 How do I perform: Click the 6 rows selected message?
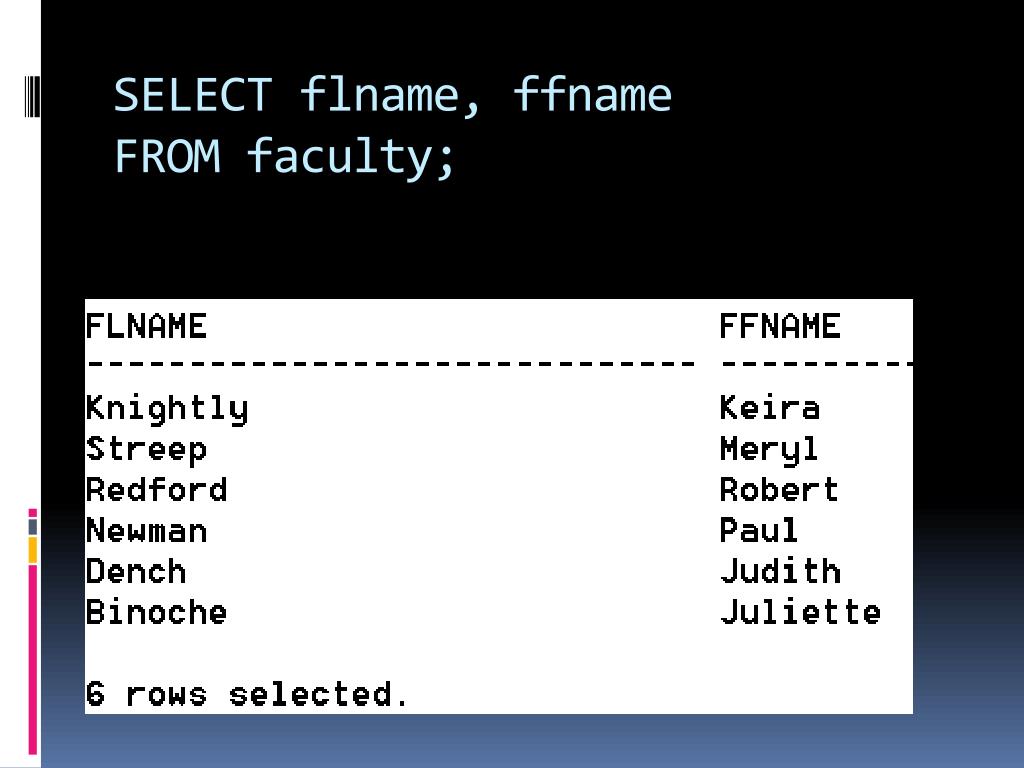[x=247, y=694]
